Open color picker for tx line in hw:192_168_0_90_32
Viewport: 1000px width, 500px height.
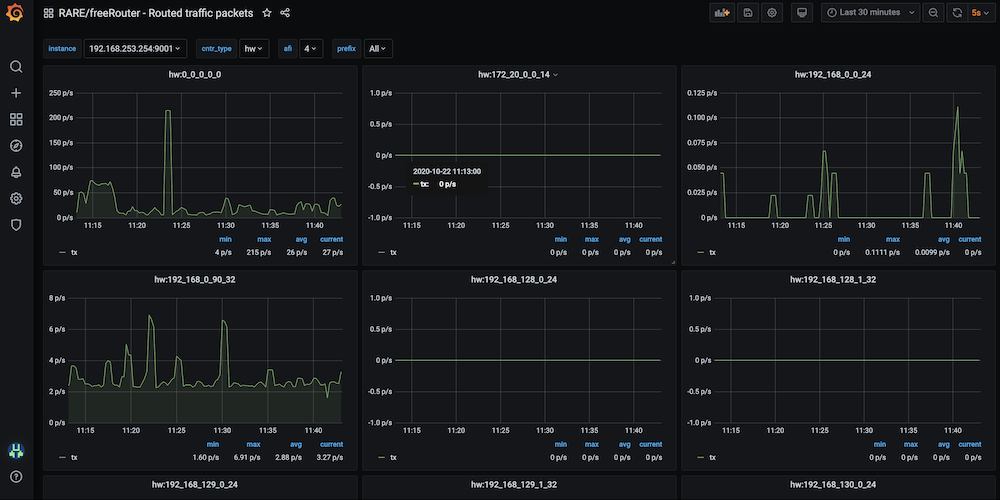pos(62,457)
